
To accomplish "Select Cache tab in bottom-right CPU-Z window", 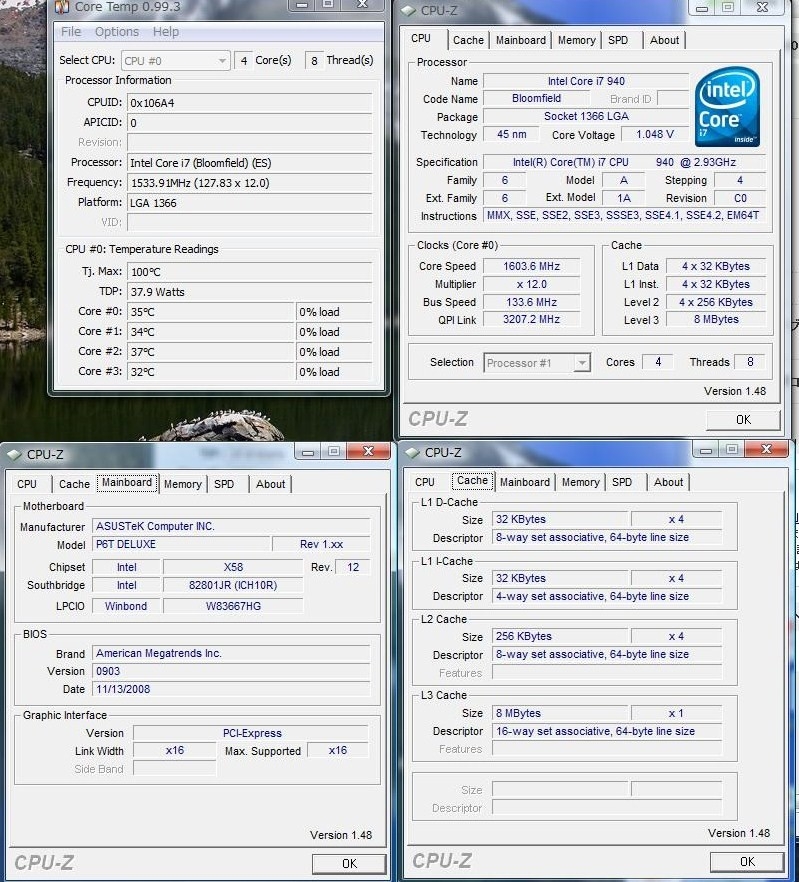I will tap(472, 480).
